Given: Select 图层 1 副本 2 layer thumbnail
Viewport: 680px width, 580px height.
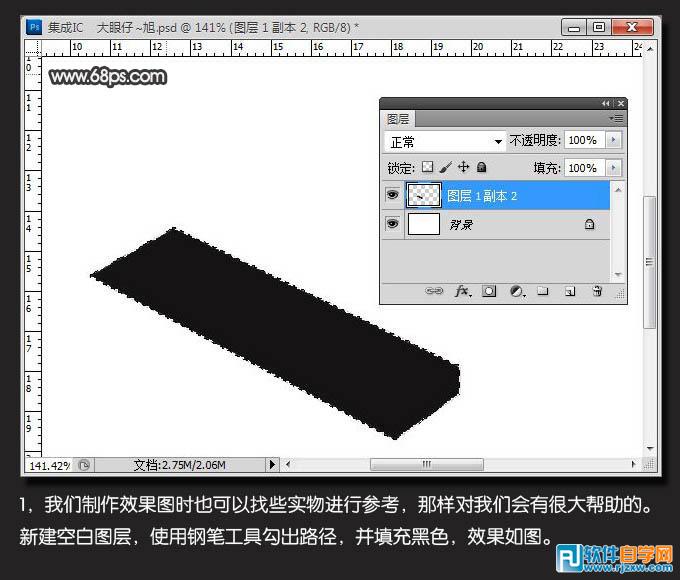Looking at the screenshot, I should [424, 195].
